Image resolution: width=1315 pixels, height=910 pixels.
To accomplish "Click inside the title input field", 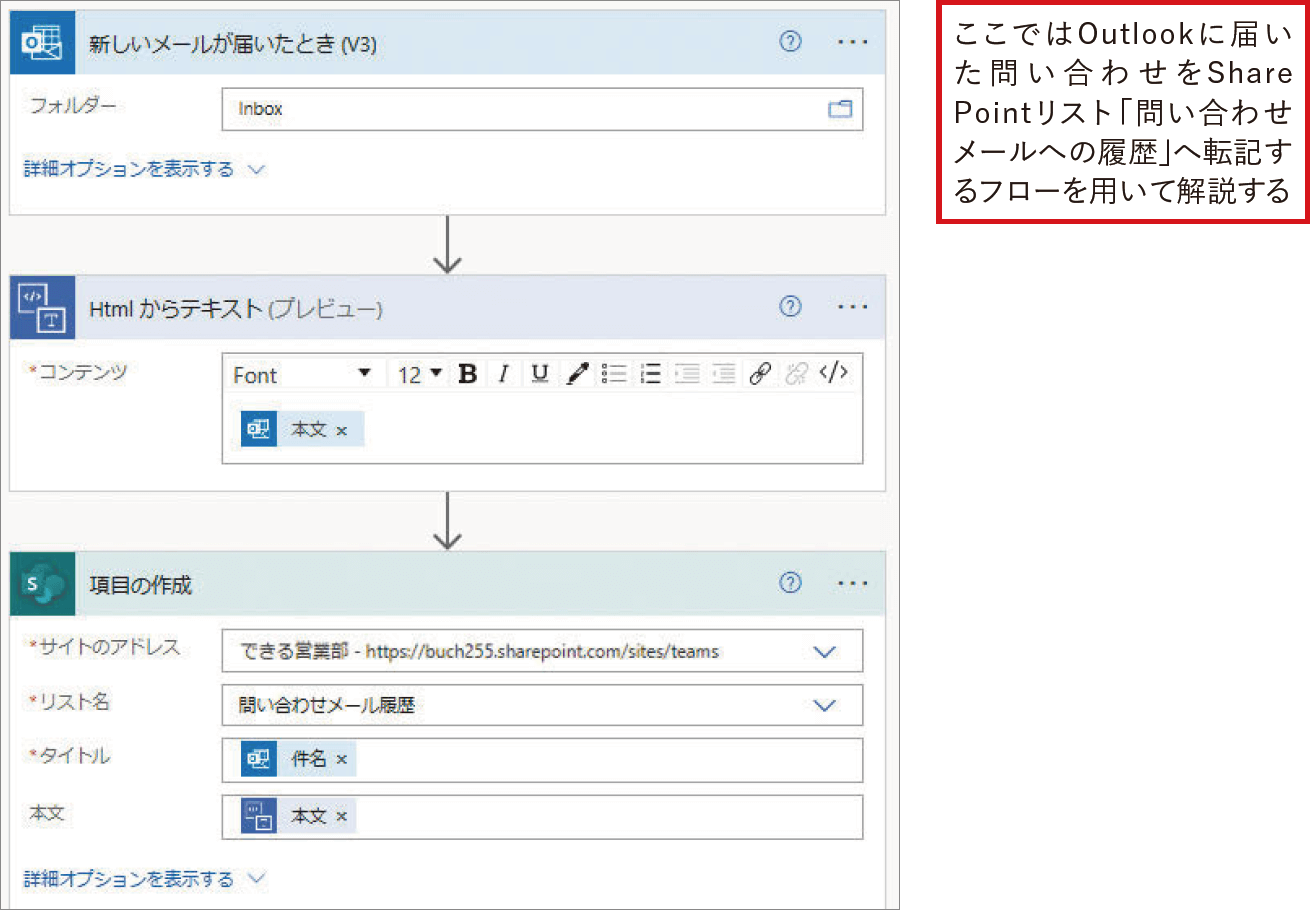I will pyautogui.click(x=542, y=760).
